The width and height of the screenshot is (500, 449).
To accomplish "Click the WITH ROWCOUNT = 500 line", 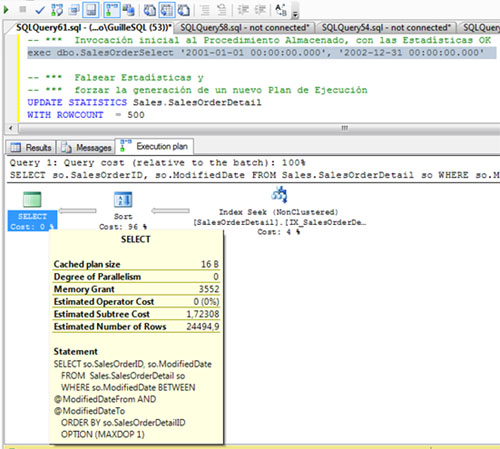I will (x=86, y=115).
